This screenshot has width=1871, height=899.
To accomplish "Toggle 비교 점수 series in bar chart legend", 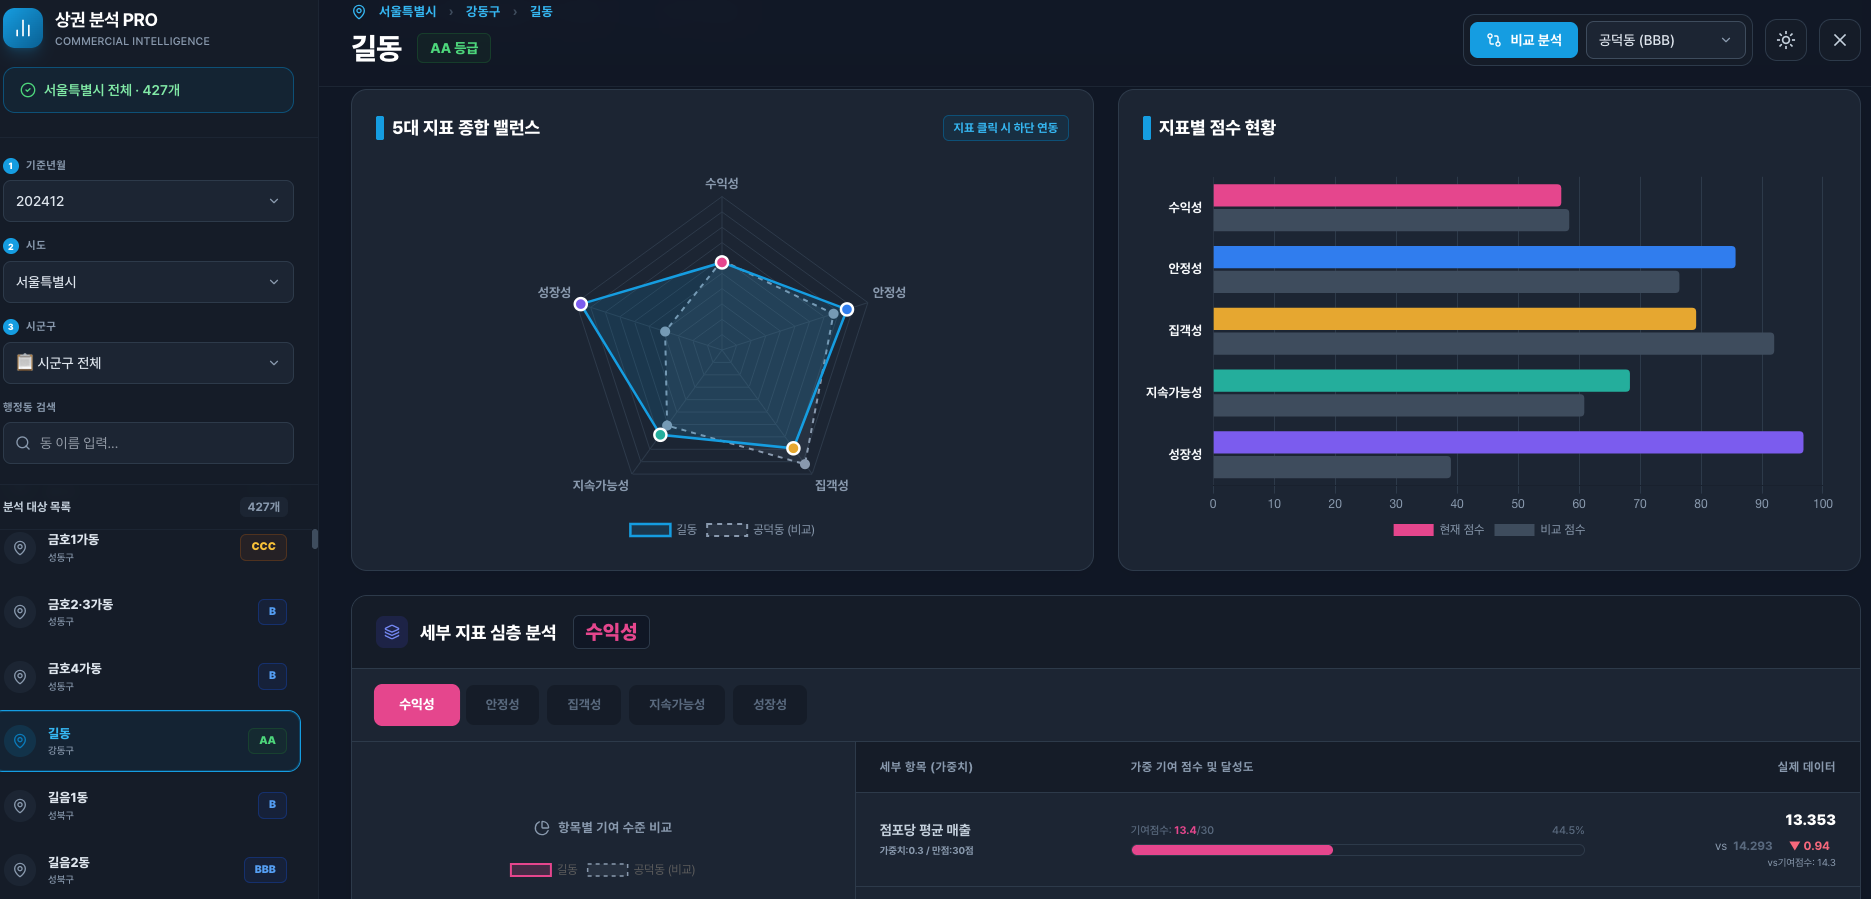I will click(x=1540, y=530).
